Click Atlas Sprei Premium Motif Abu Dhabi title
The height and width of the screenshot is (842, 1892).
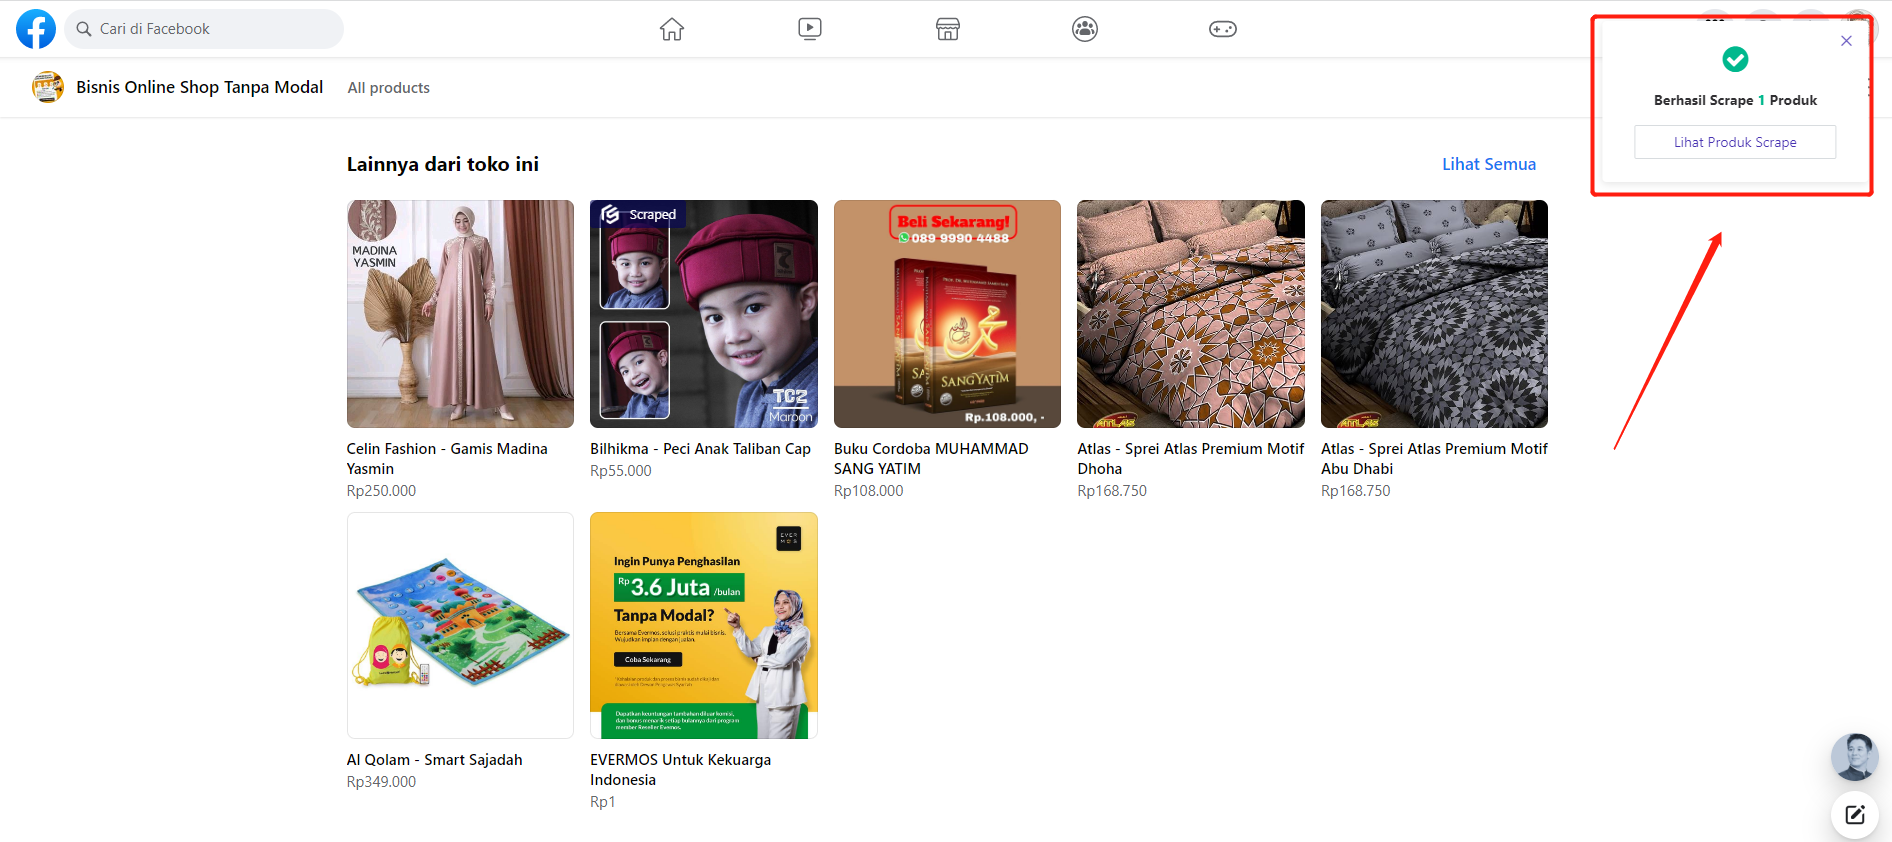point(1434,459)
